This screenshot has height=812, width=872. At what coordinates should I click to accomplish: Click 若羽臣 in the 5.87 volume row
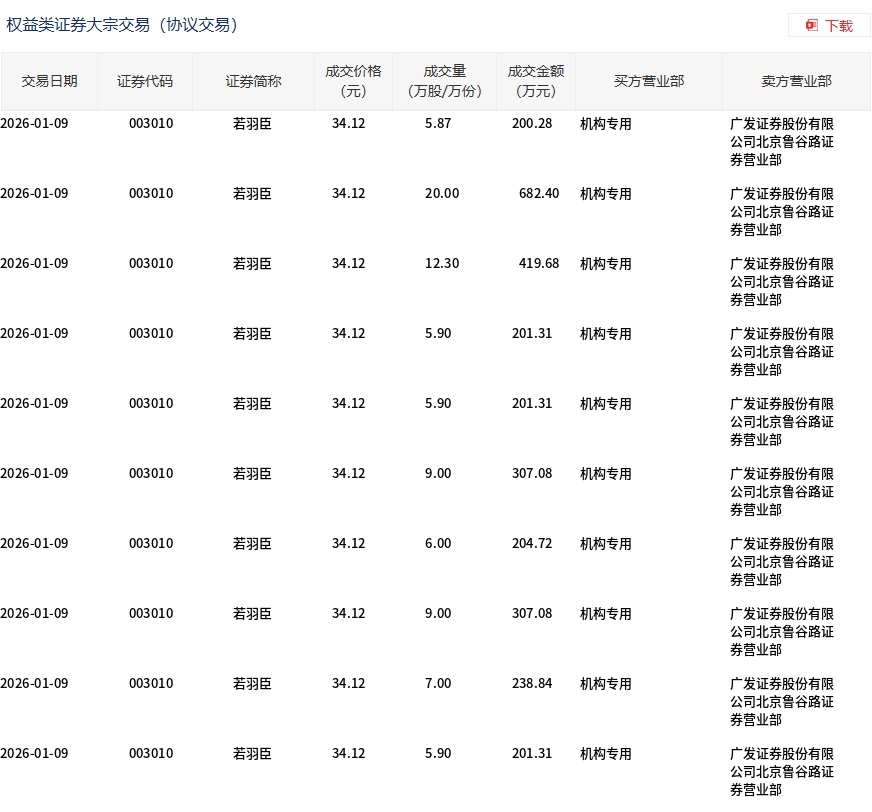(252, 123)
